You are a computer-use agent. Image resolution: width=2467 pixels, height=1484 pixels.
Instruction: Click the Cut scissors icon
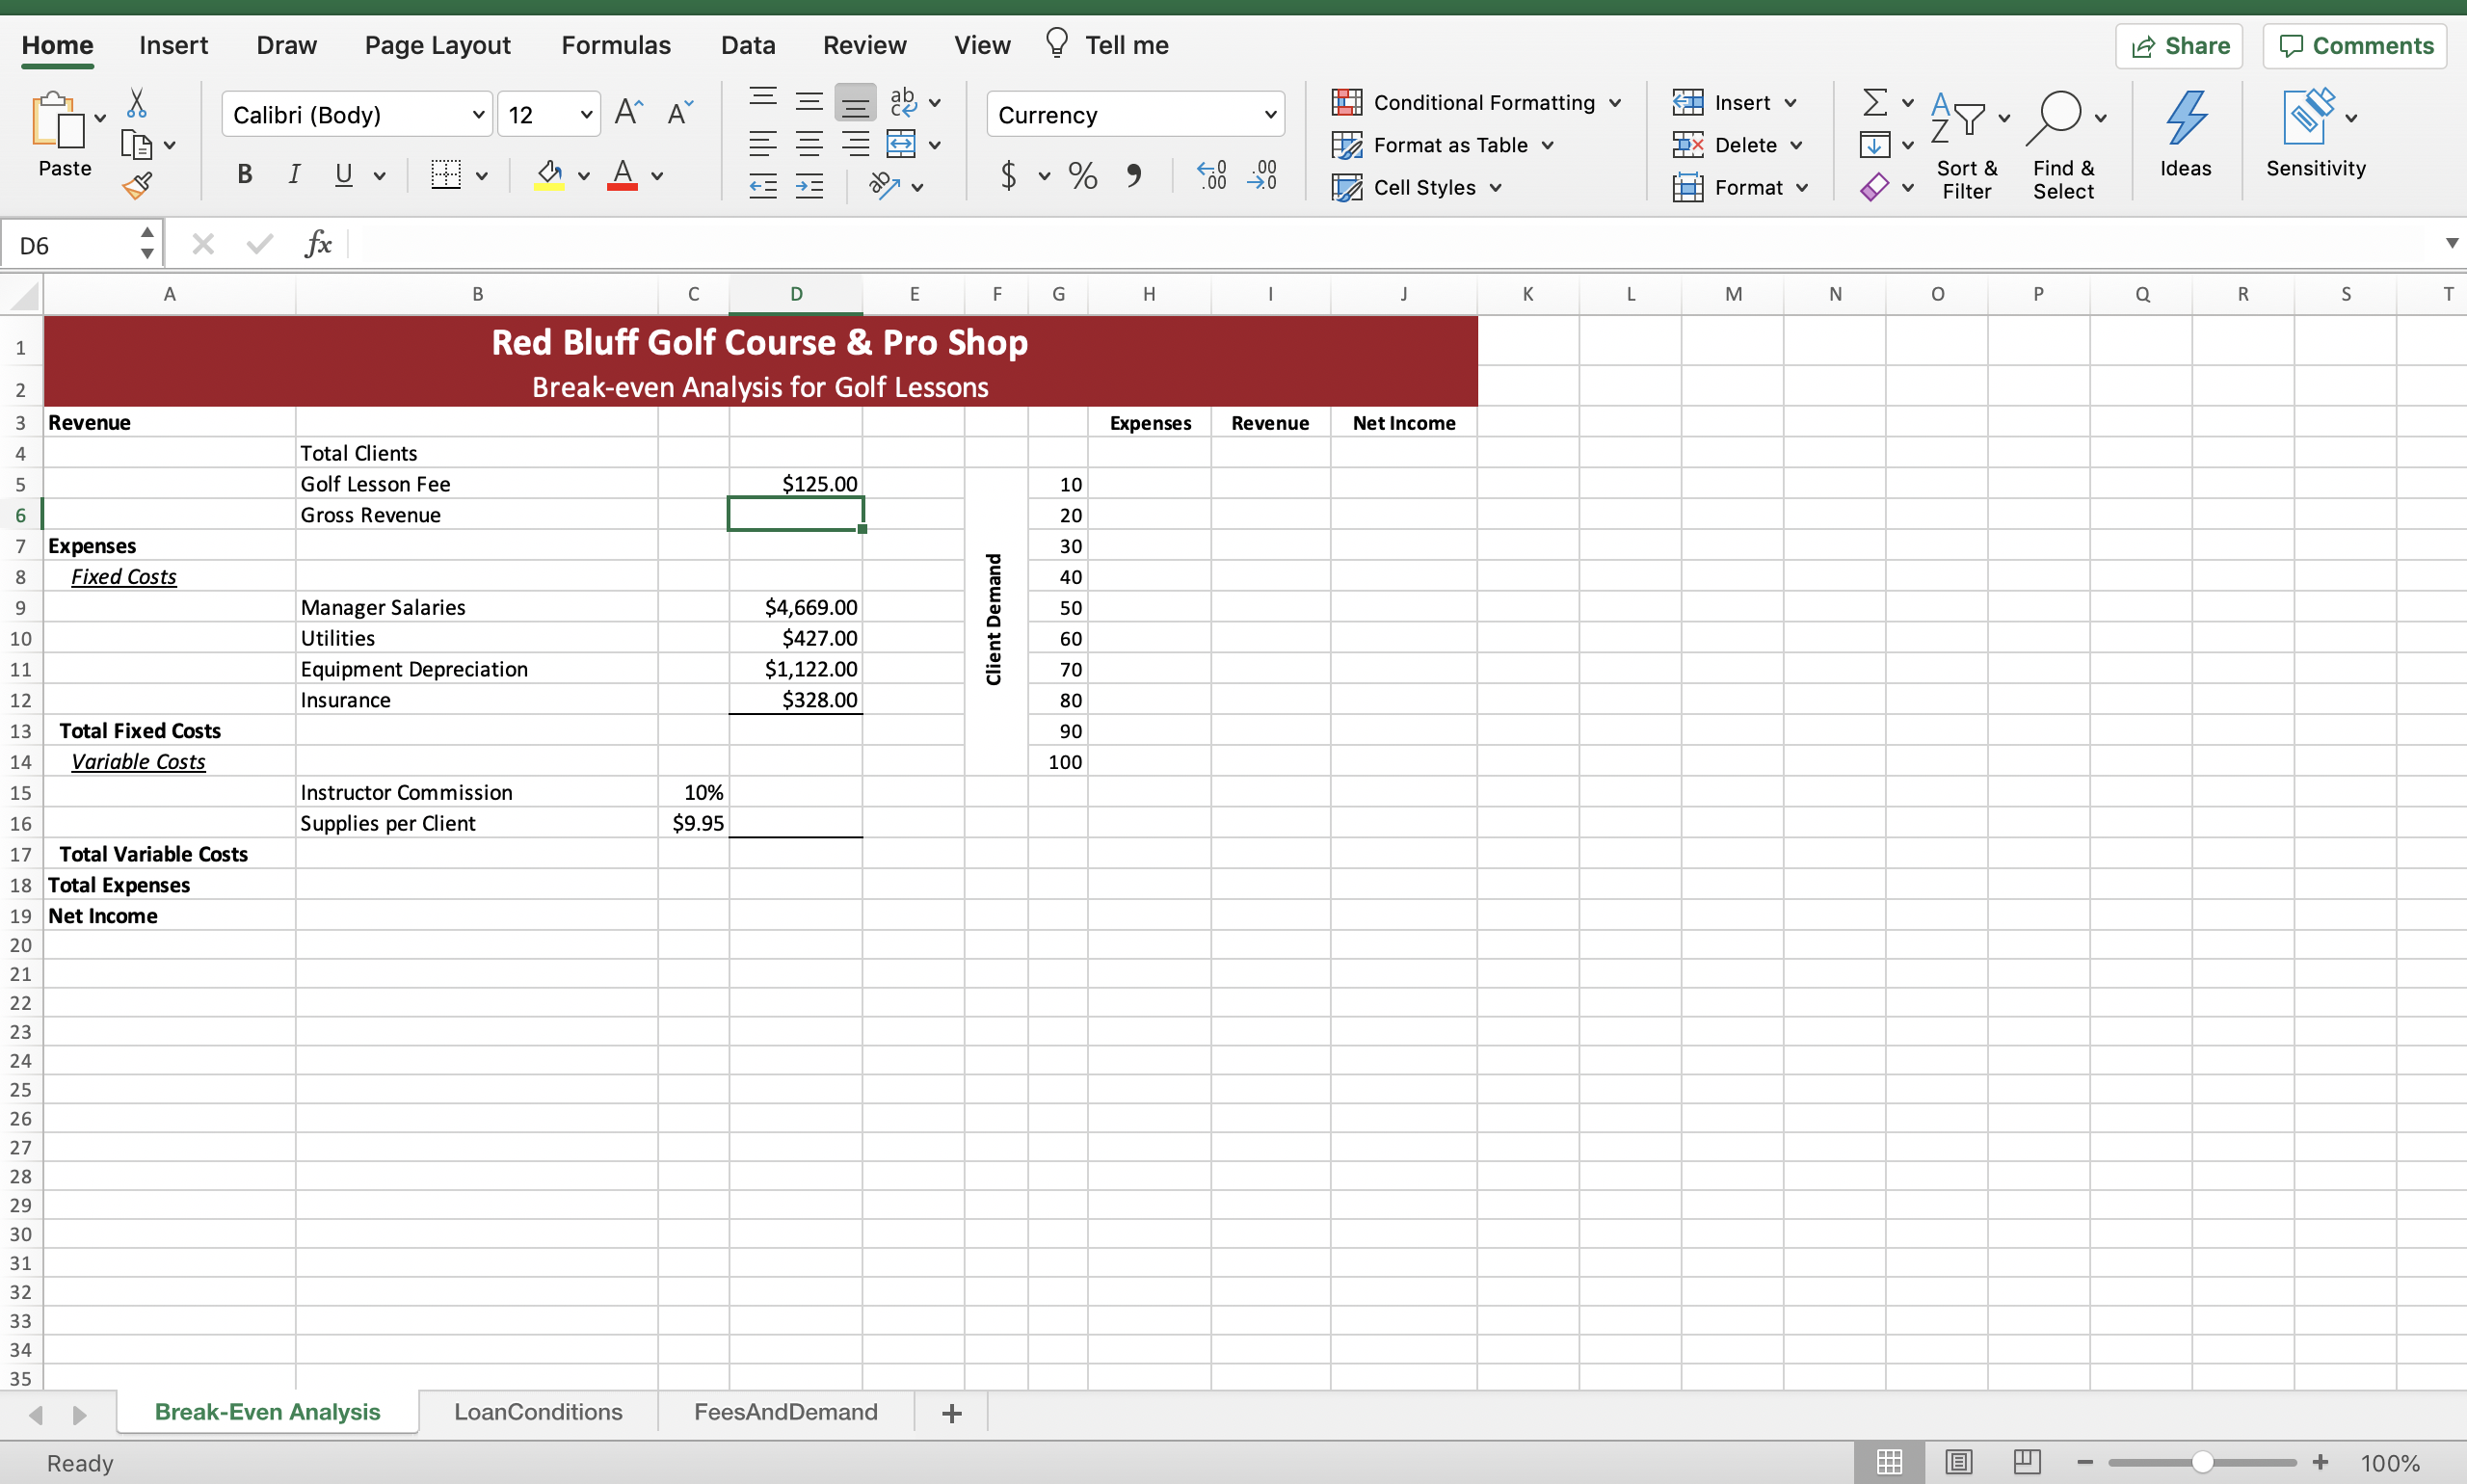(137, 102)
